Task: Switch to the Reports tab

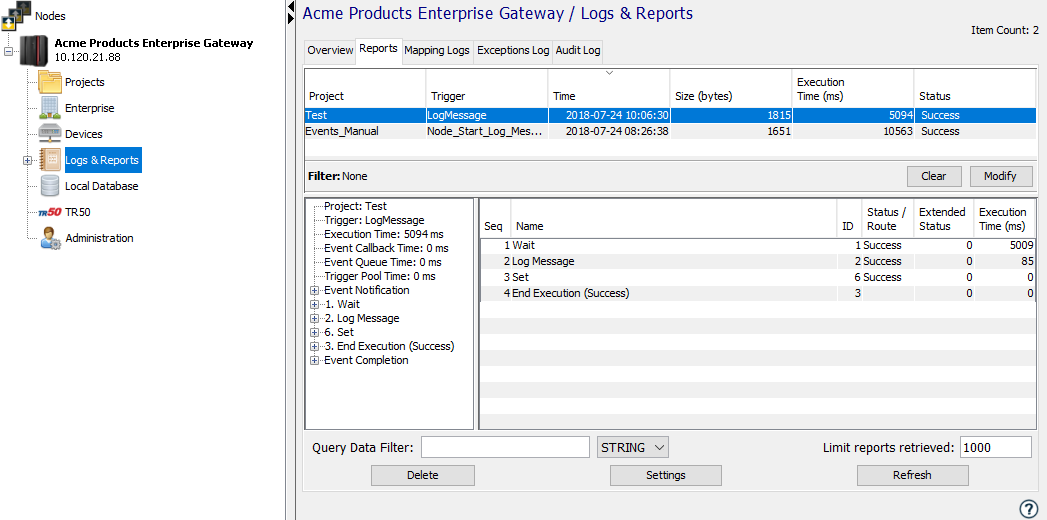Action: (379, 49)
